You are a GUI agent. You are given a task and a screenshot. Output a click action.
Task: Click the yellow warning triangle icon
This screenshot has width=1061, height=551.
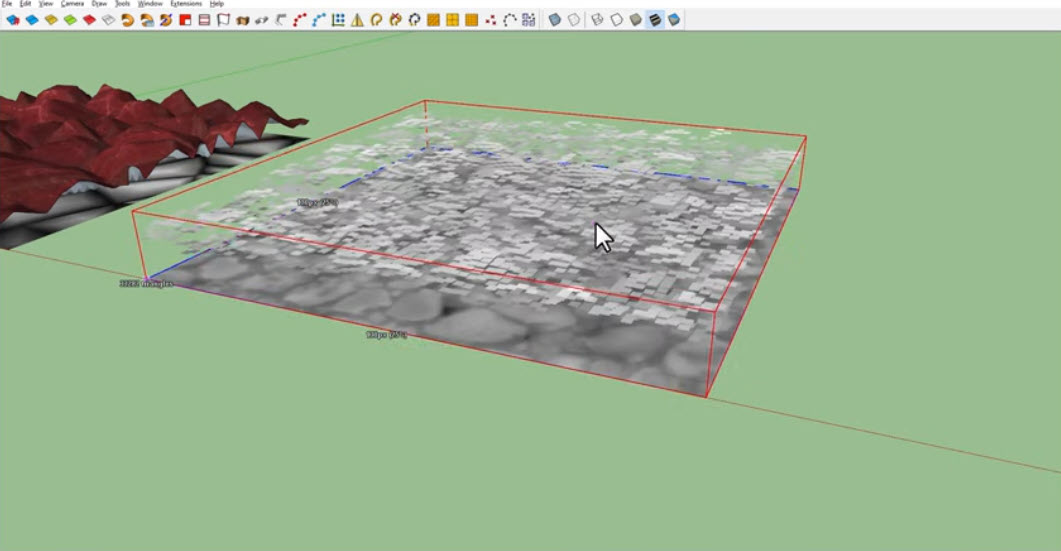[x=357, y=19]
